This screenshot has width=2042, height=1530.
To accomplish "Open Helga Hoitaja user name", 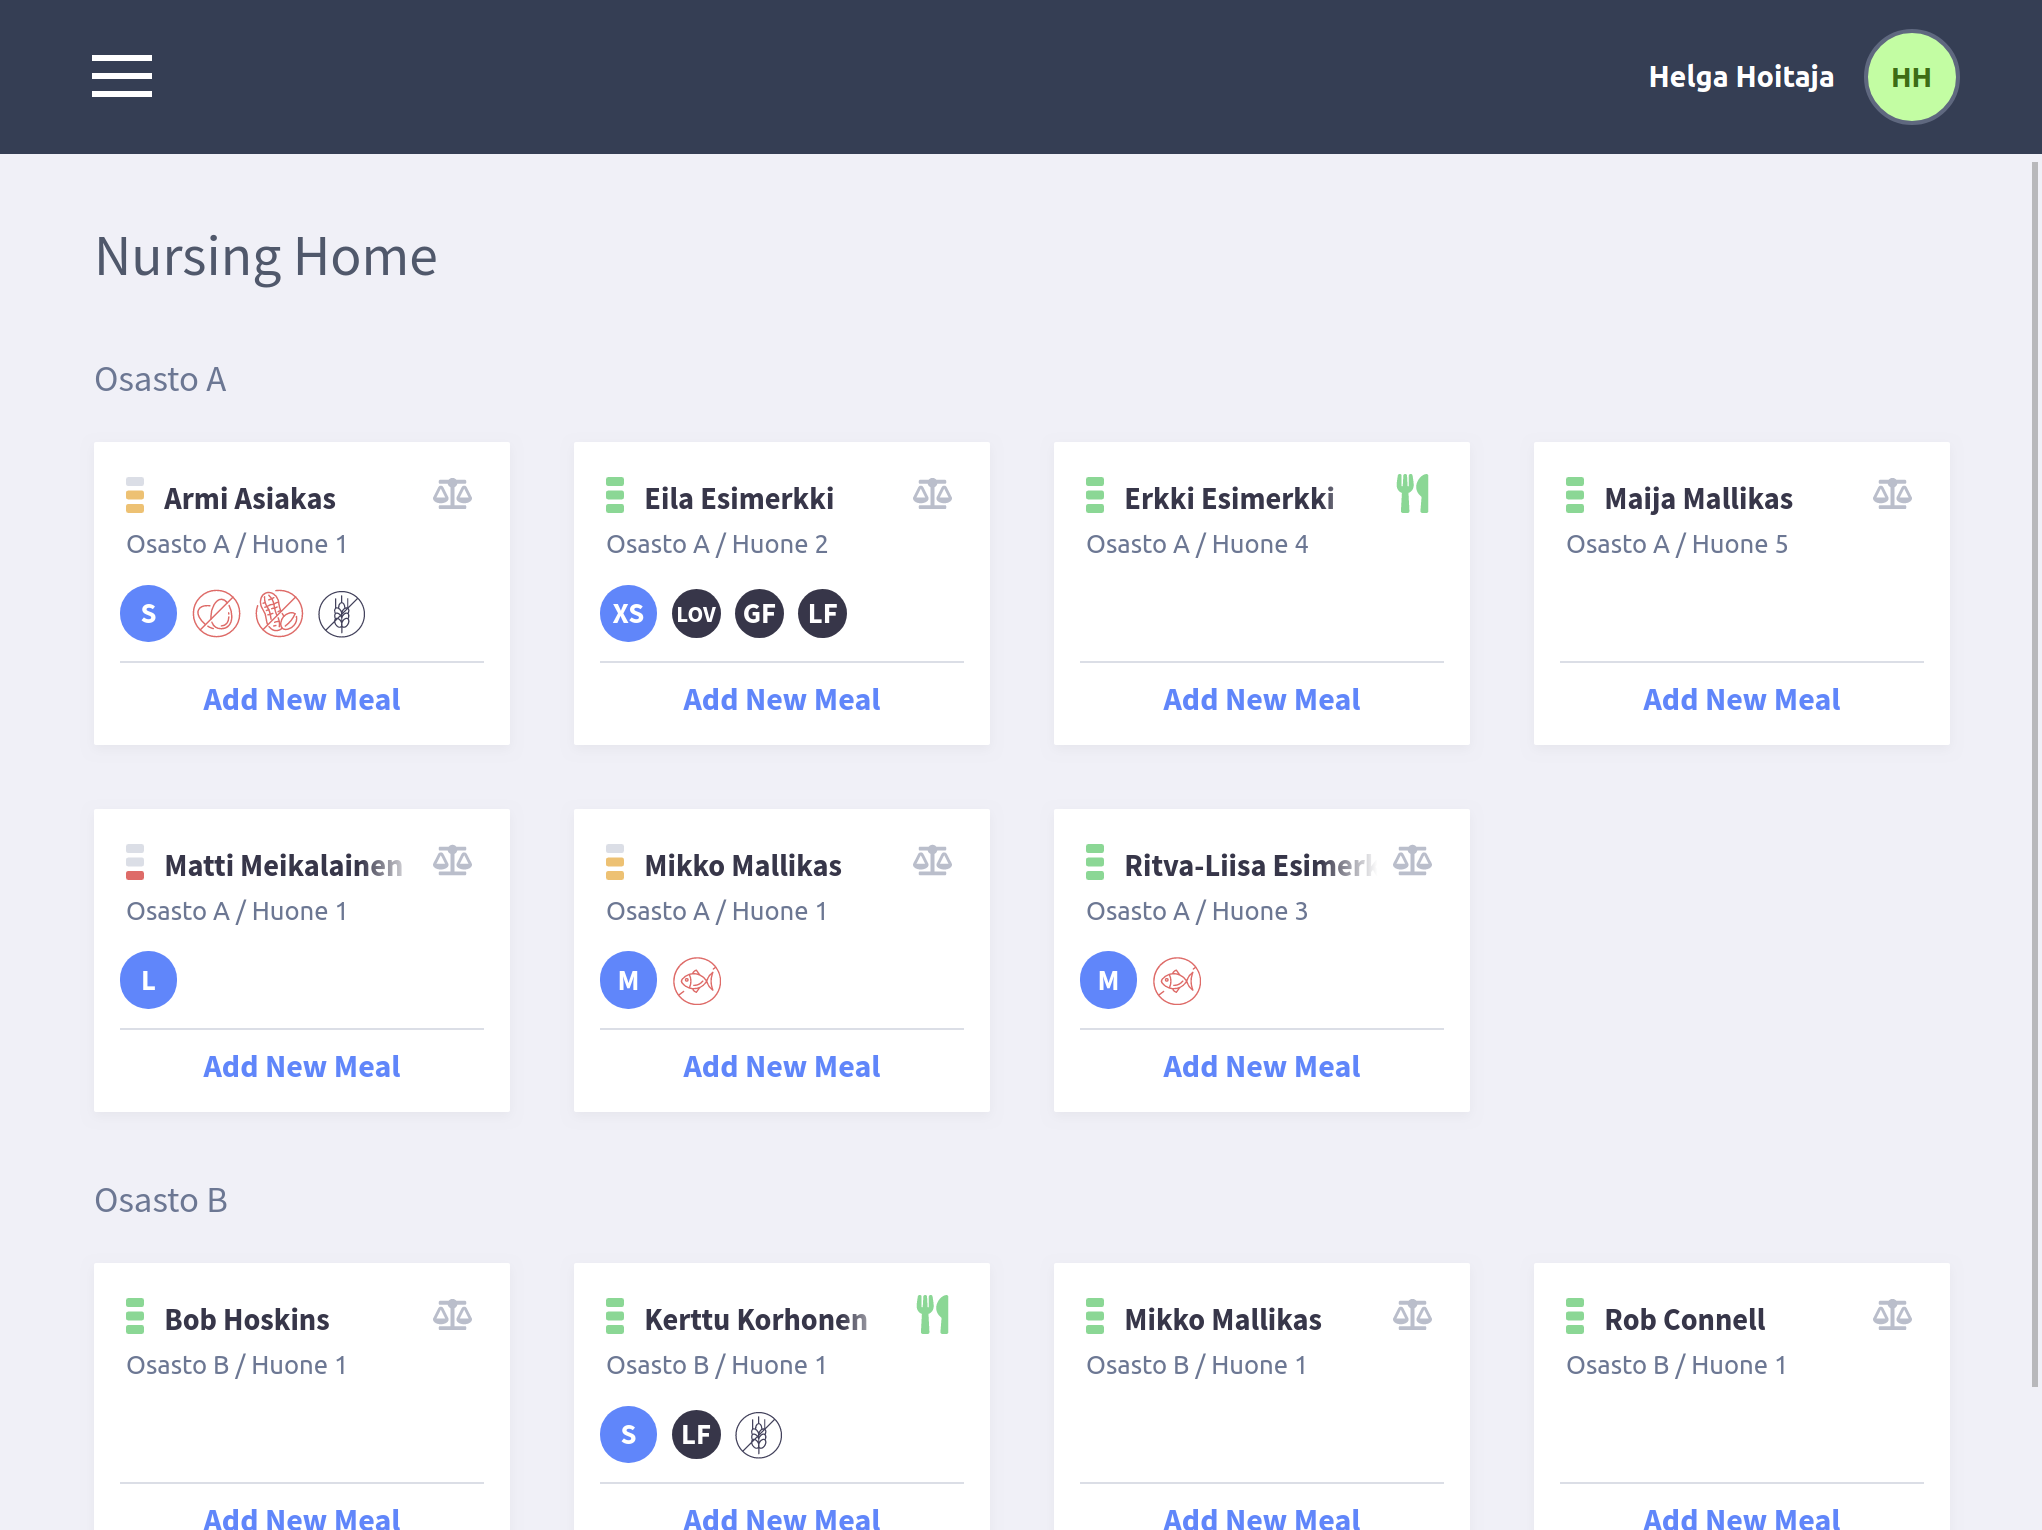I will click(1740, 77).
